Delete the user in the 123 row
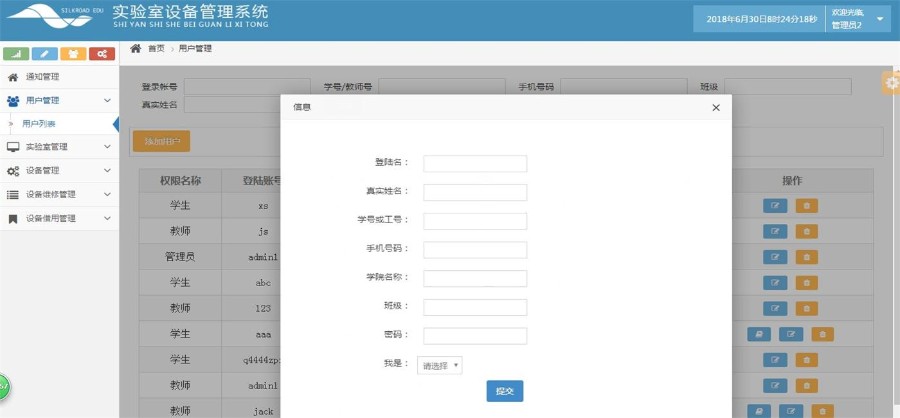Screen dimensions: 900x418 click(x=806, y=308)
